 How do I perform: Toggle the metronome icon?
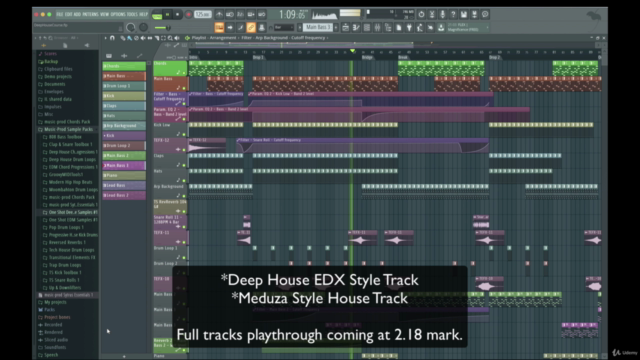click(219, 15)
